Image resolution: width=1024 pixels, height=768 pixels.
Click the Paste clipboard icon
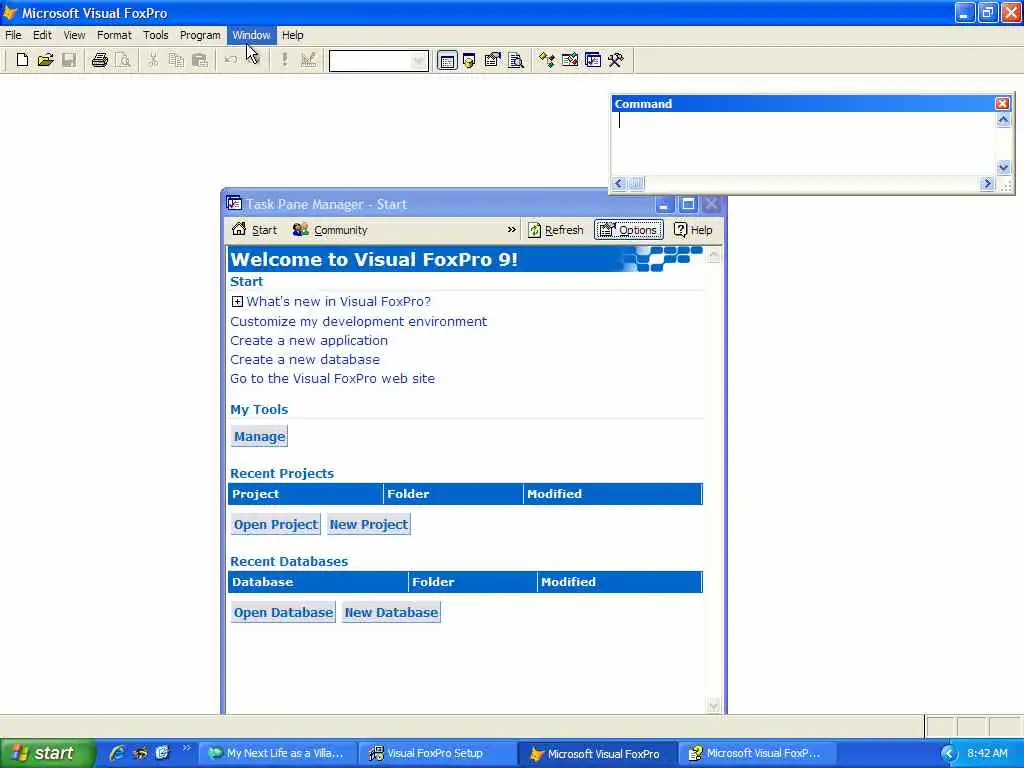pyautogui.click(x=200, y=61)
